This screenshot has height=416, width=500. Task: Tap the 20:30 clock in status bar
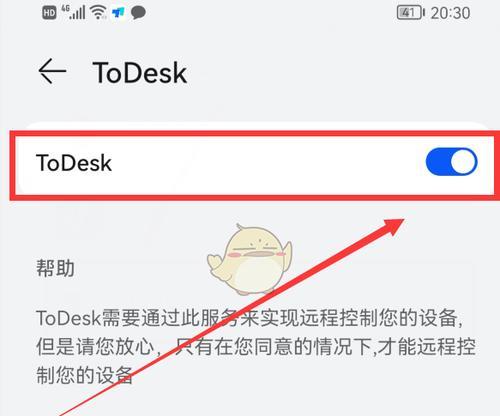point(450,13)
